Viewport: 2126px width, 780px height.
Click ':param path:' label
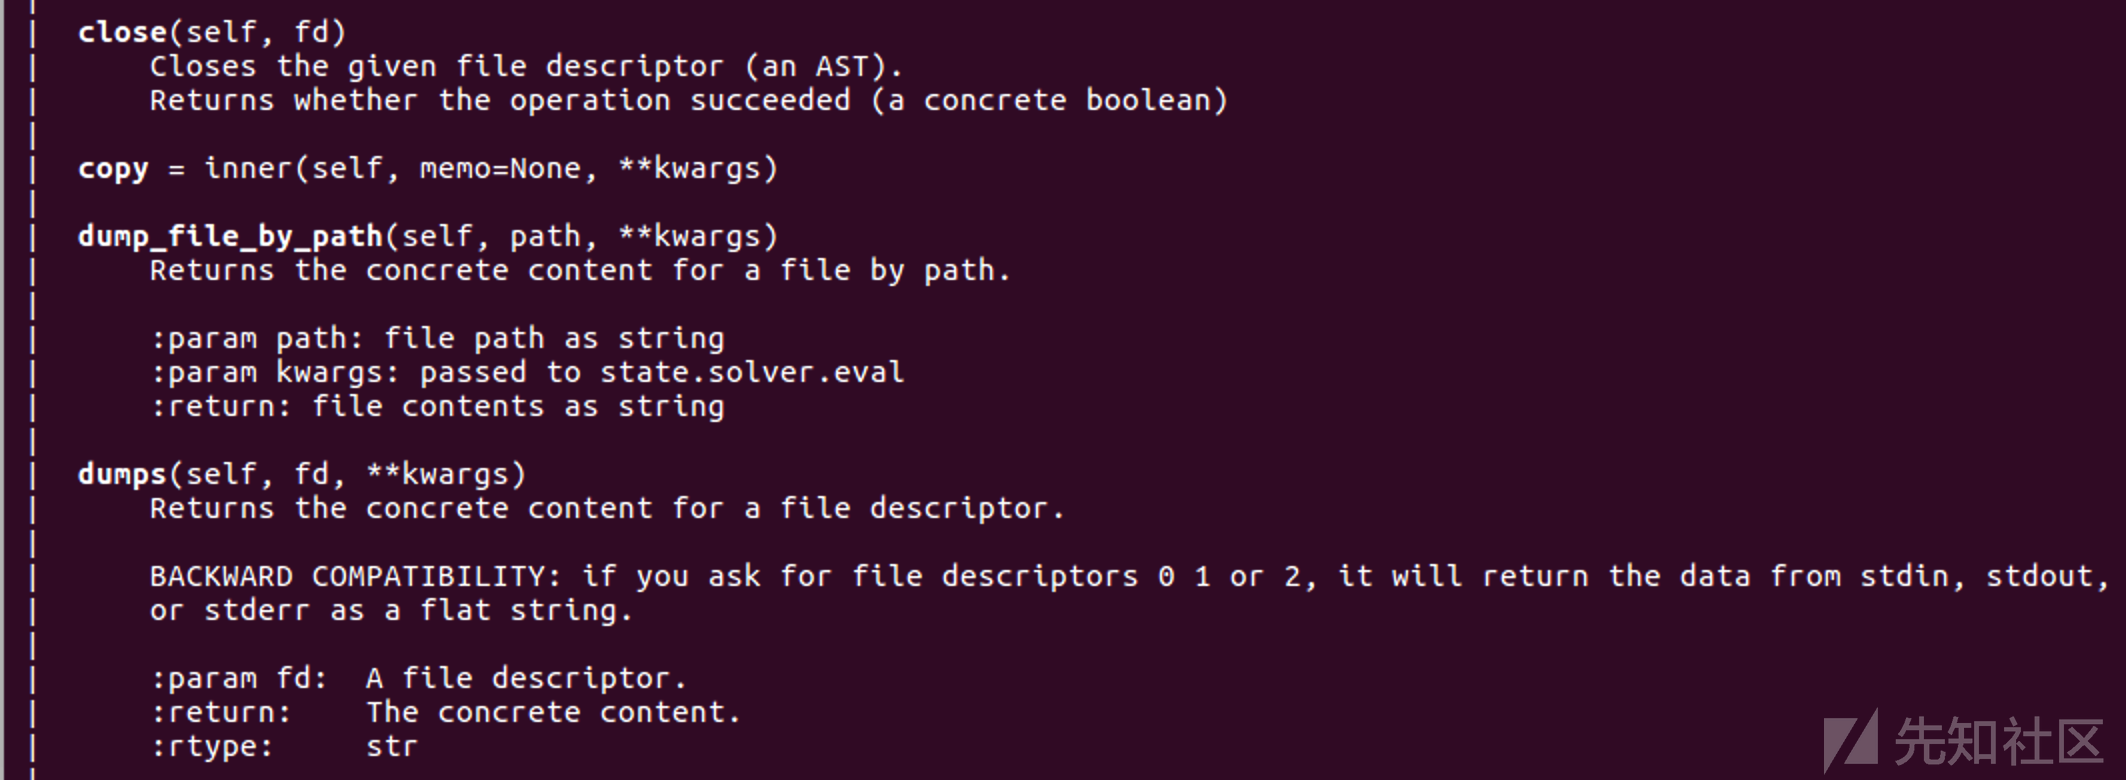point(257,339)
